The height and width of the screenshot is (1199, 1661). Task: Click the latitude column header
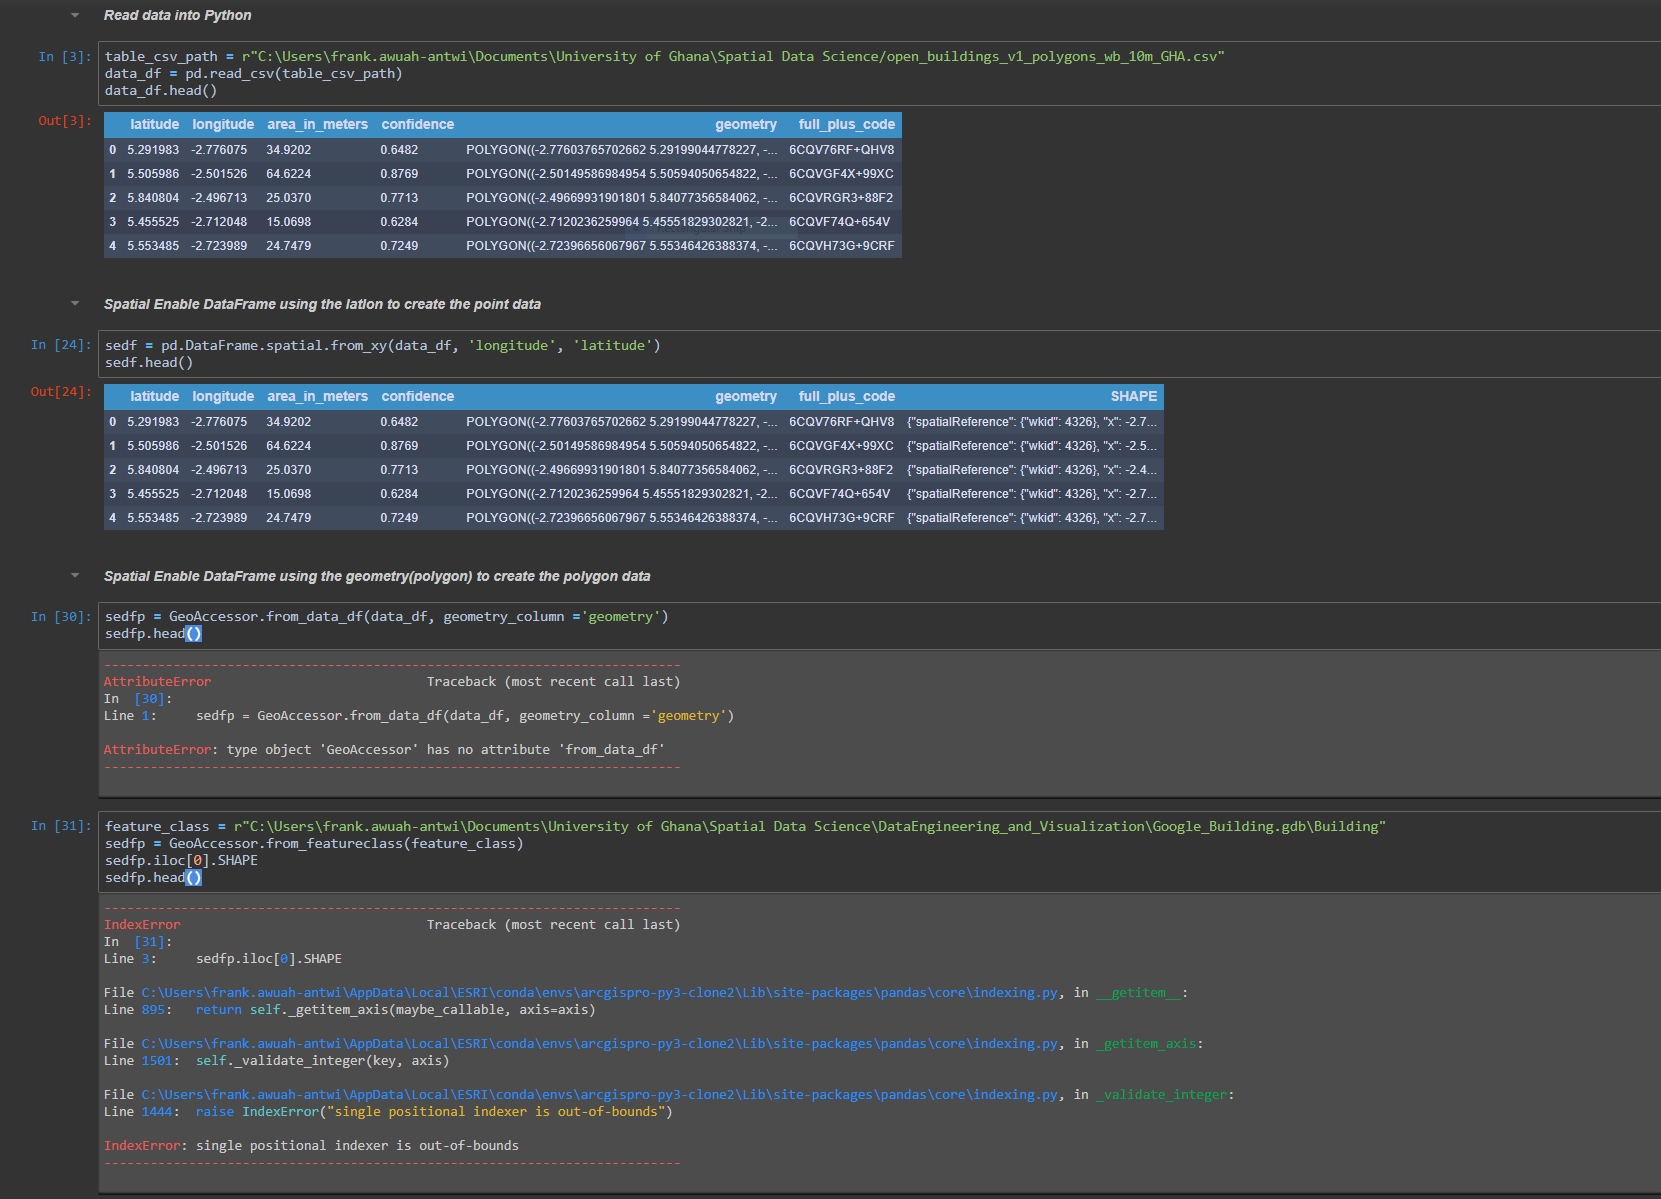point(155,124)
